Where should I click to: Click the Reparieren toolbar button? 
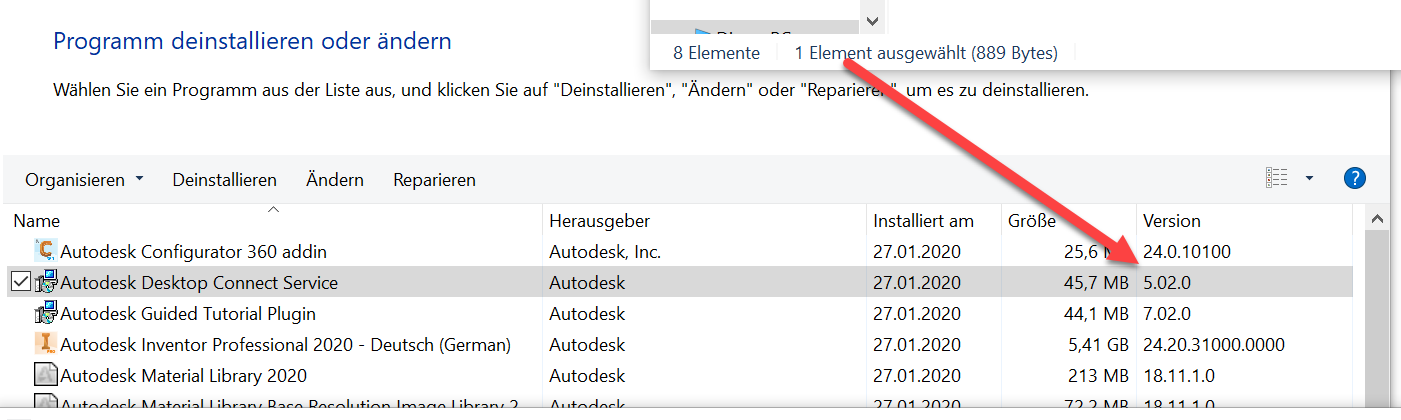[x=434, y=180]
